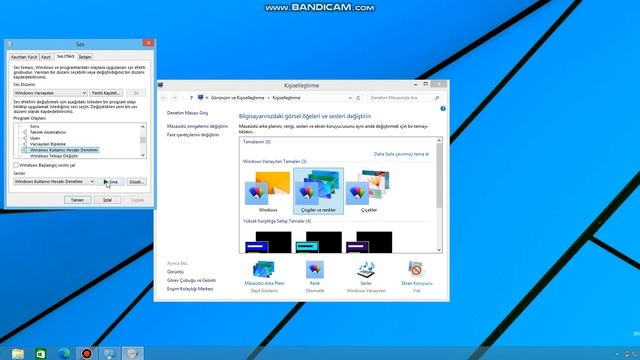
Task: Click the Farklı Kaydet button
Action: tap(106, 93)
